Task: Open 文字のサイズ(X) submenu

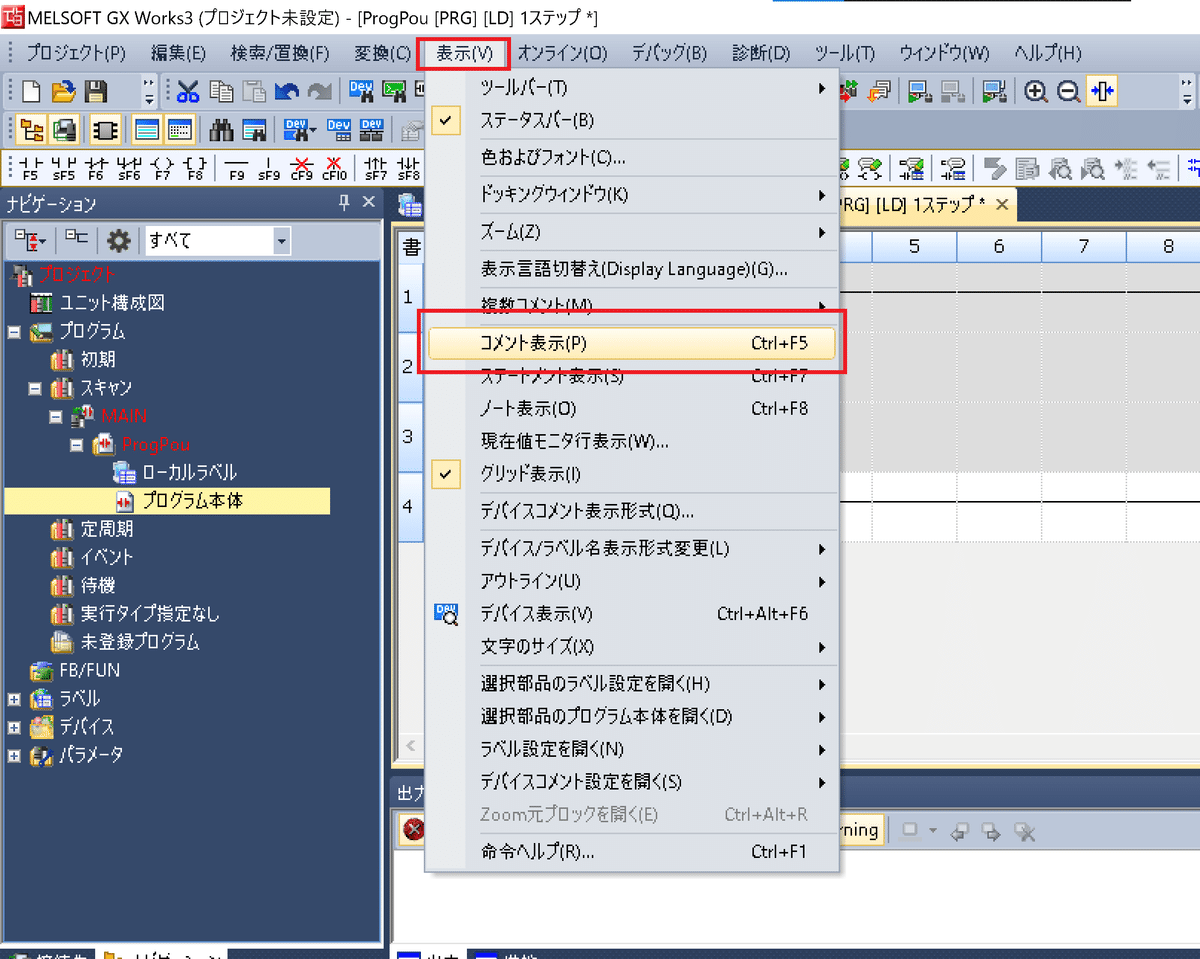Action: pyautogui.click(x=632, y=647)
